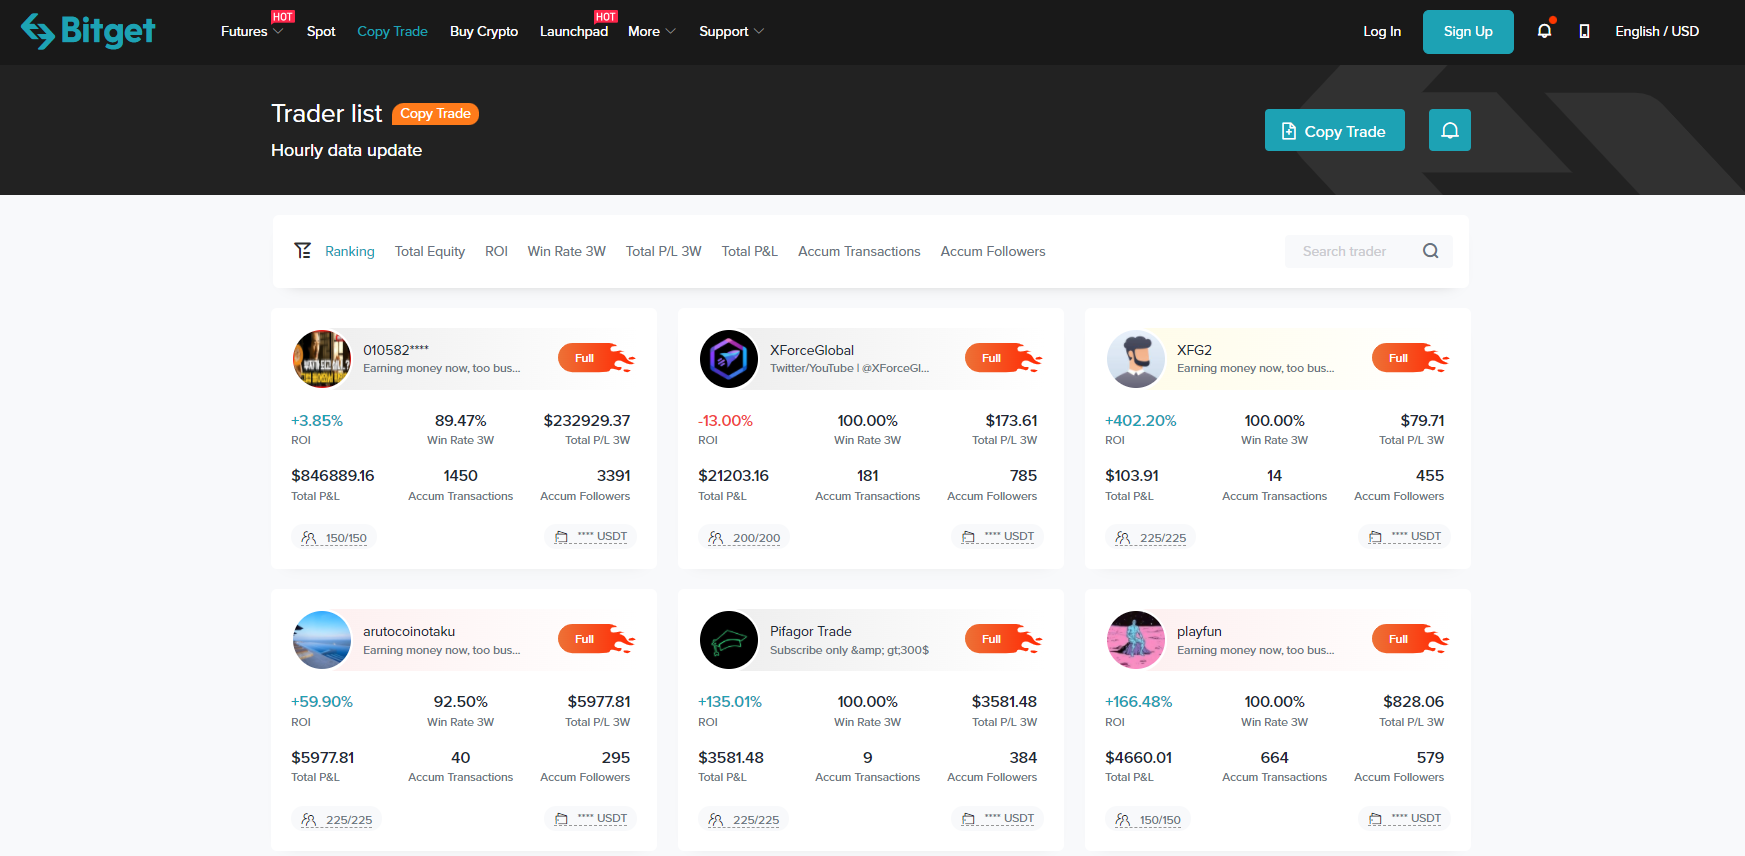Image resolution: width=1745 pixels, height=856 pixels.
Task: Click followers icon 200/200 on XForceGlobal card
Action: click(716, 538)
